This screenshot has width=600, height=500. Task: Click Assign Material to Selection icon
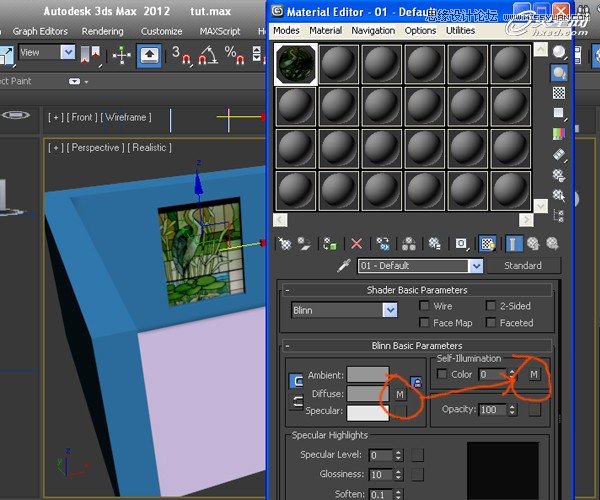click(x=330, y=243)
